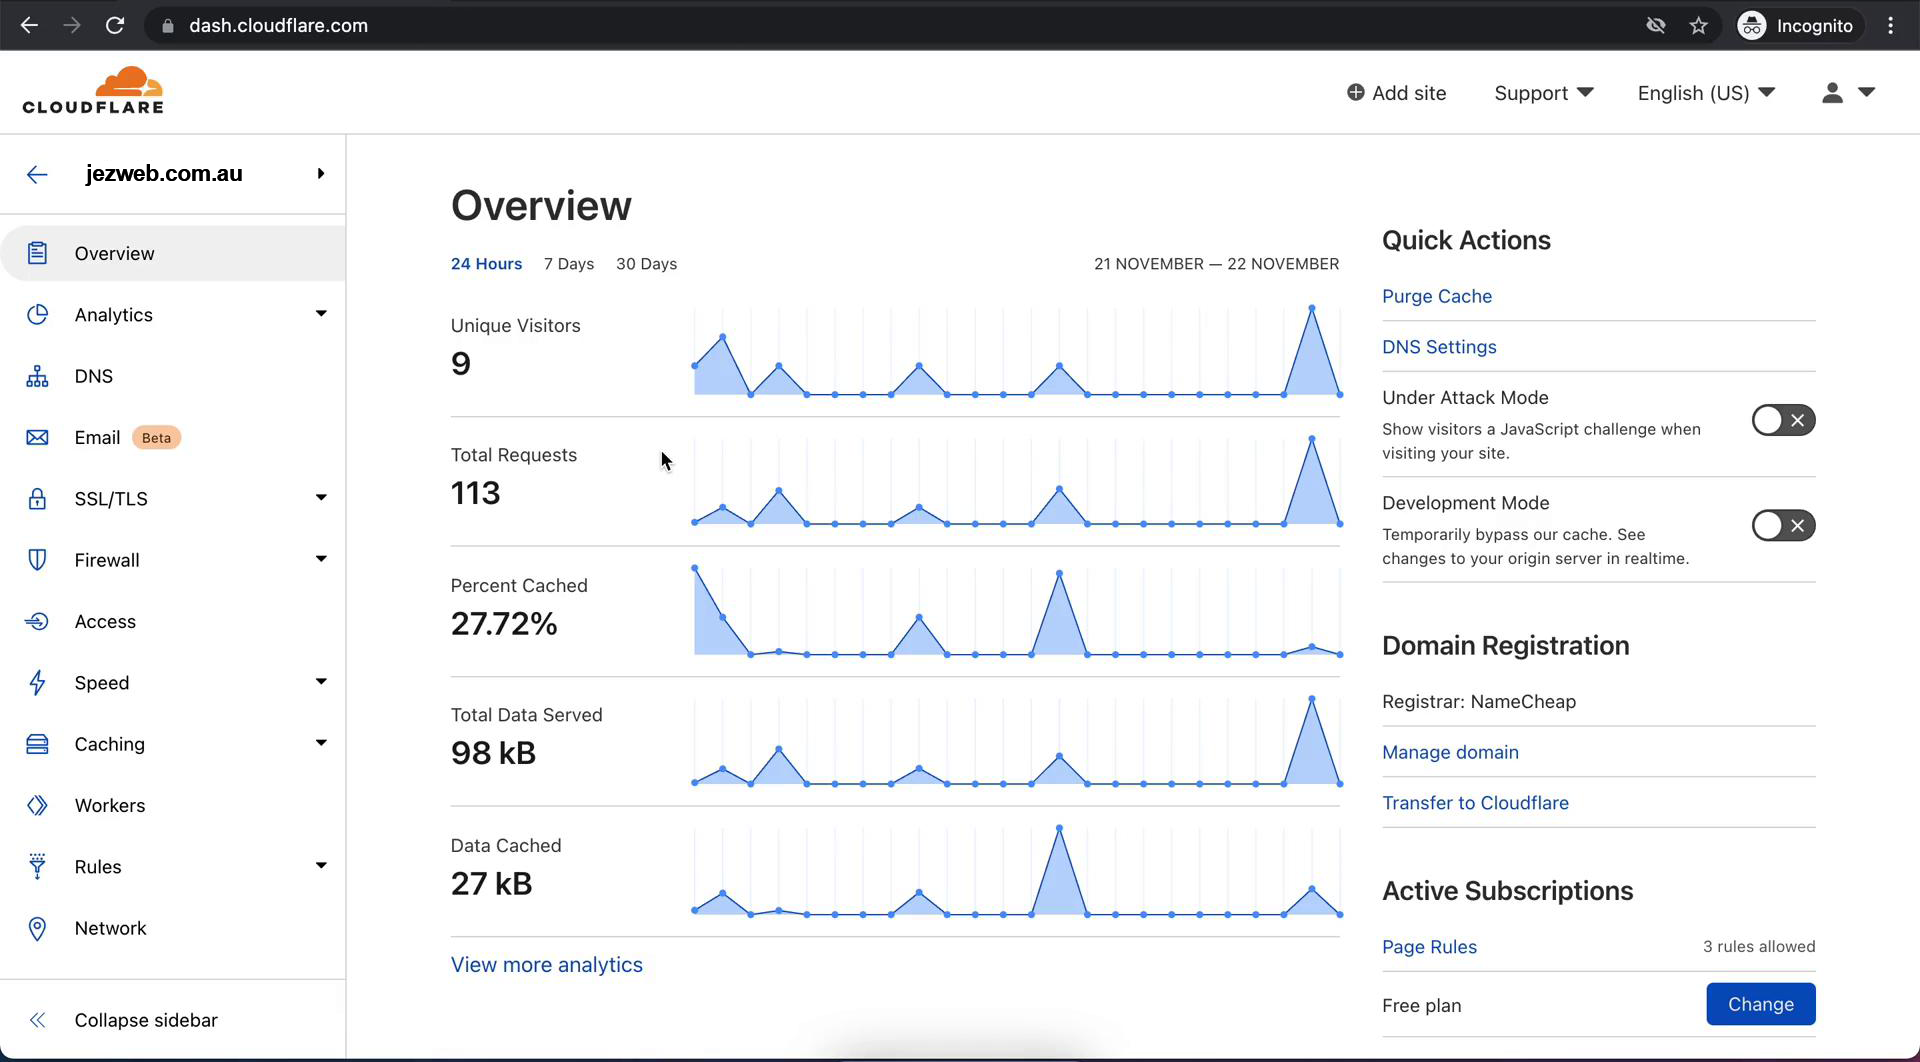Image resolution: width=1920 pixels, height=1062 pixels.
Task: Expand the Firewall submenu arrow
Action: click(x=321, y=559)
